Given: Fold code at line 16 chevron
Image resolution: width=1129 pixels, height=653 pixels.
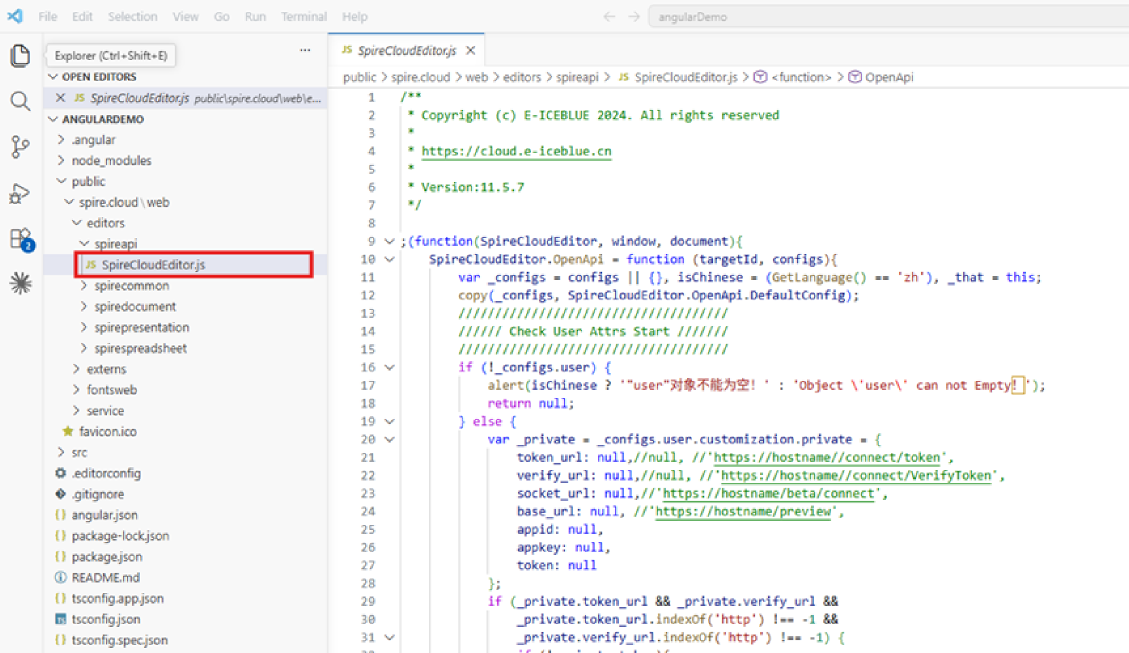Looking at the screenshot, I should click(390, 367).
